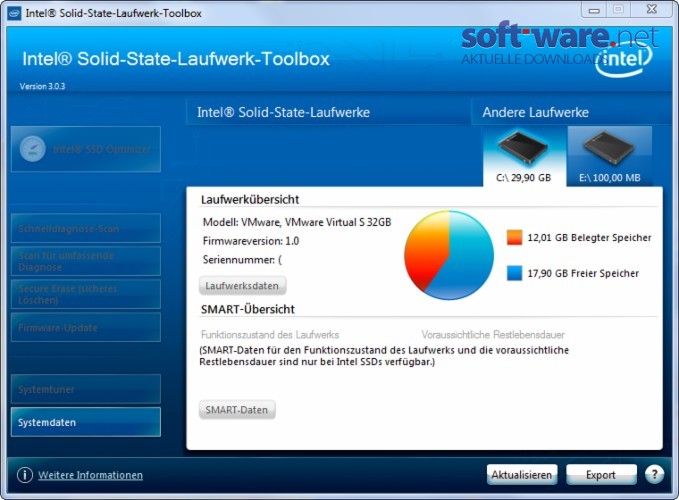Image resolution: width=679 pixels, height=500 pixels.
Task: Click the 'Version 3.0.3' text
Action: pyautogui.click(x=42, y=86)
